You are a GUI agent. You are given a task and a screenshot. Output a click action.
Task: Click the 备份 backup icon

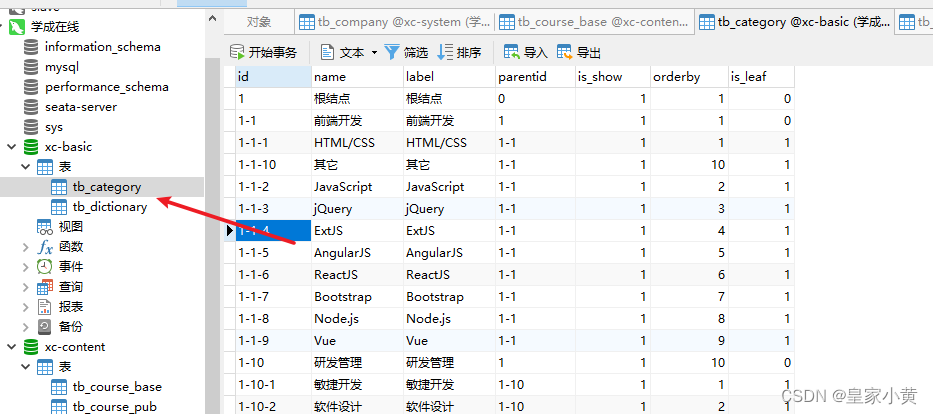(x=45, y=327)
